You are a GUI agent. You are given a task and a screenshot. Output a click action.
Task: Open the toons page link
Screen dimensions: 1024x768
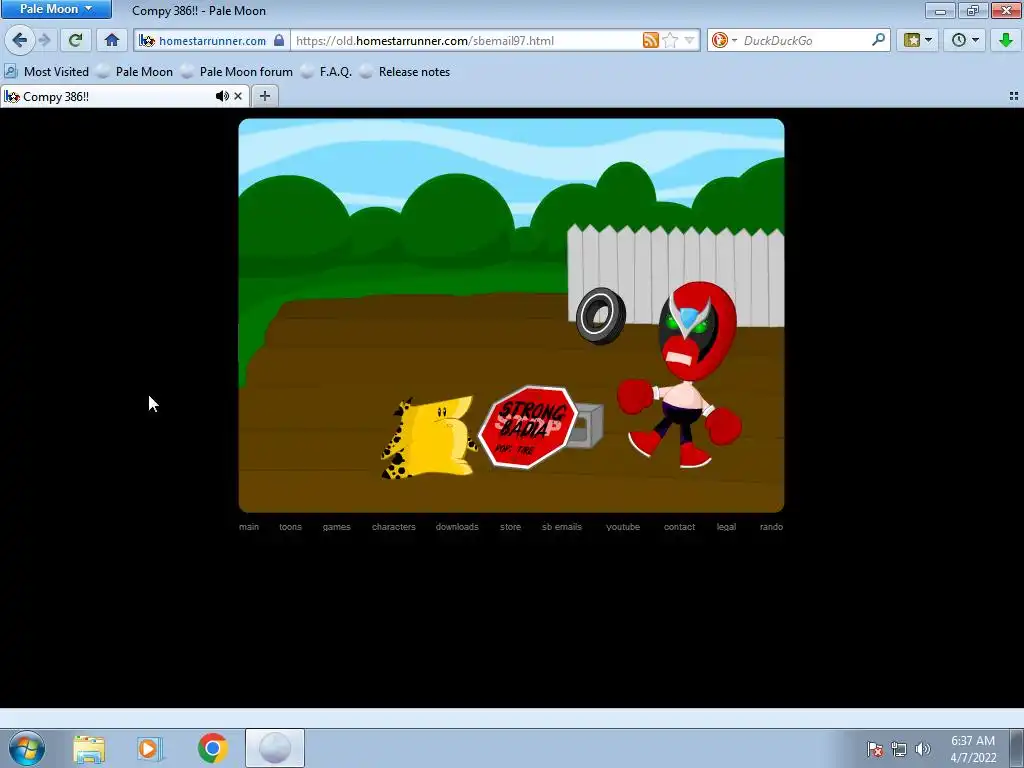(291, 526)
